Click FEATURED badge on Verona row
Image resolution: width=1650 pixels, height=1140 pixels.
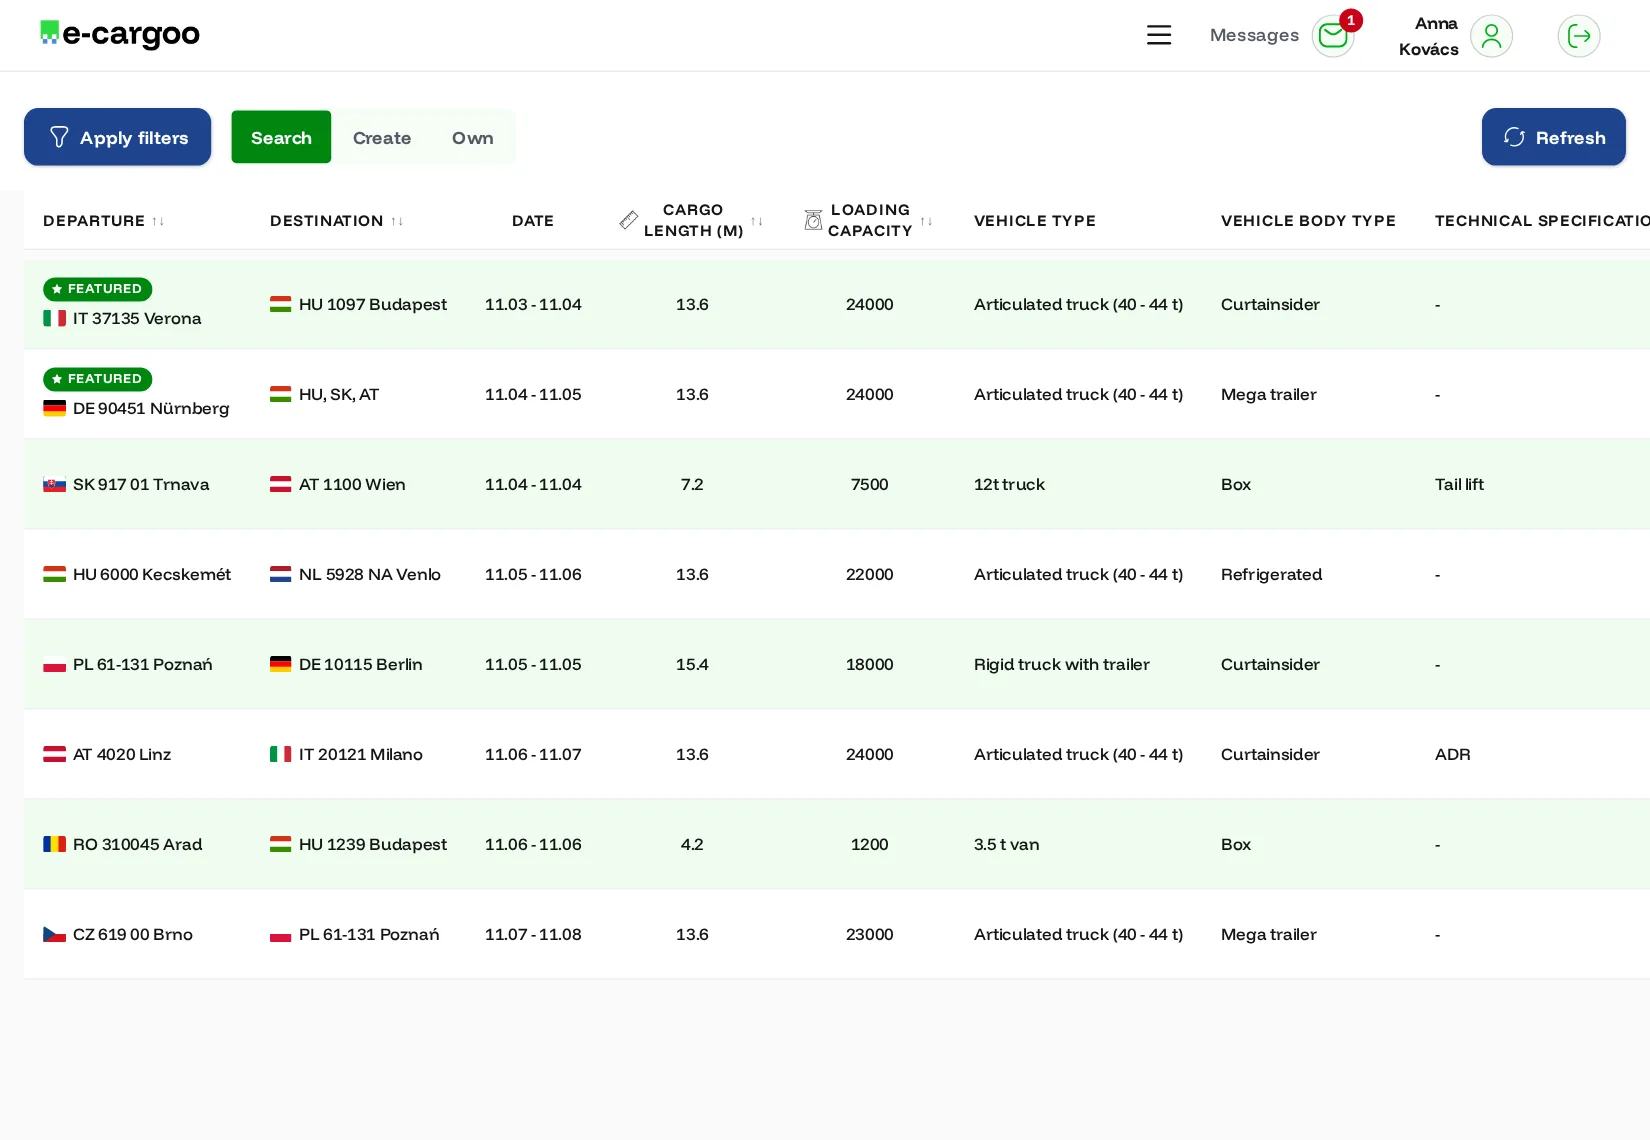coord(98,289)
